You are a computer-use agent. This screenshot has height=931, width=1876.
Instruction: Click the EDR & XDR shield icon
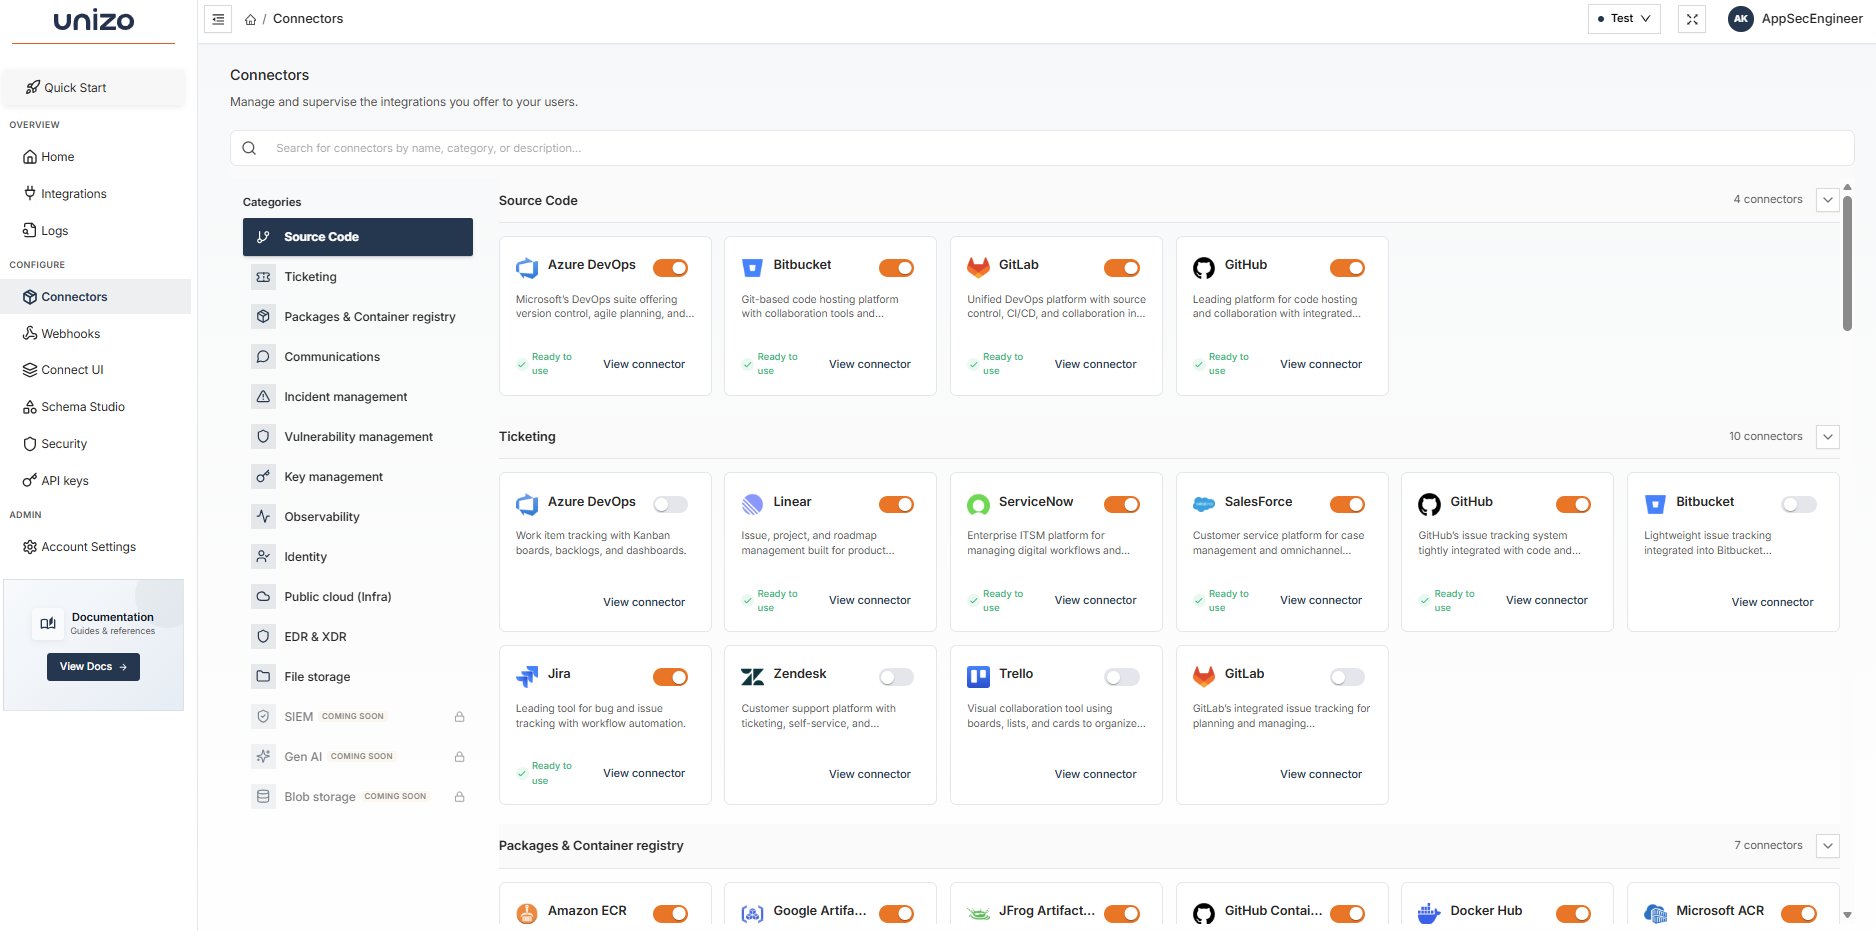[x=263, y=637]
